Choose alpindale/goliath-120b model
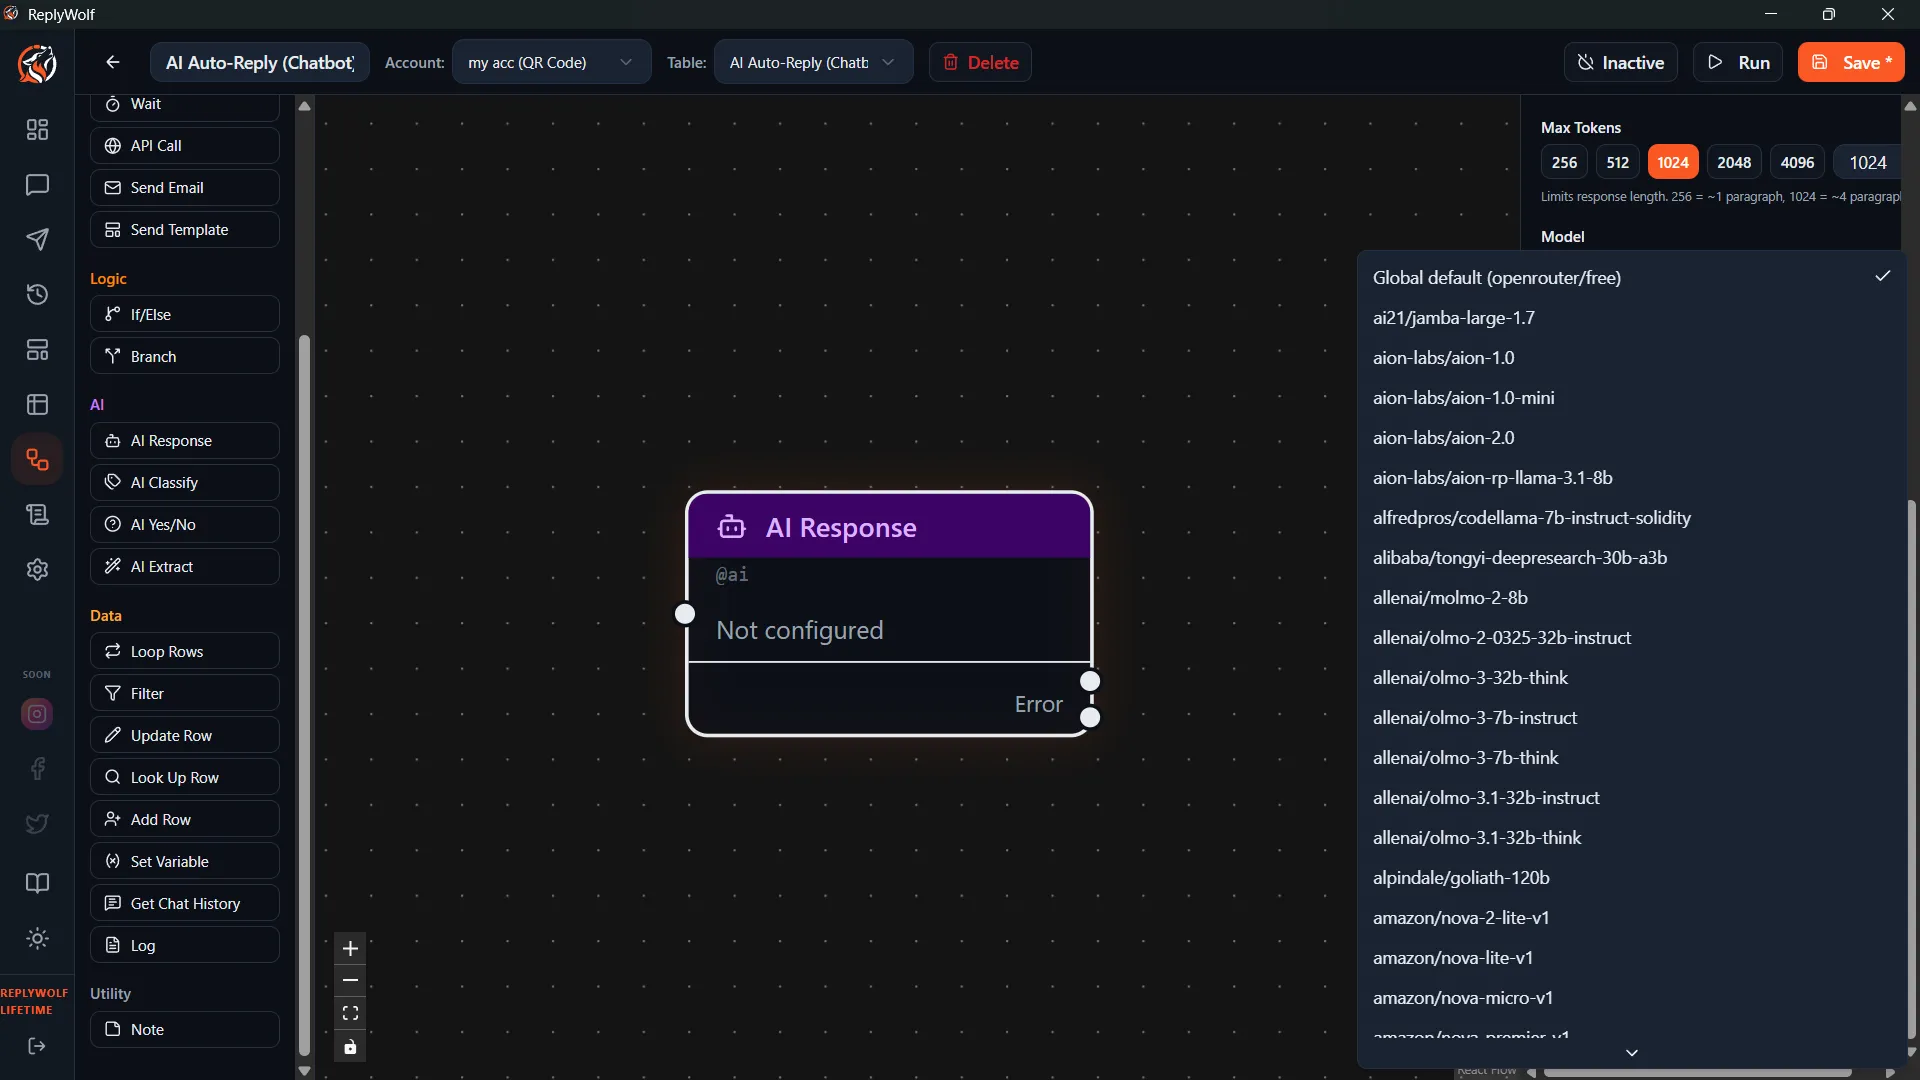This screenshot has width=1920, height=1080. pos(1631,878)
